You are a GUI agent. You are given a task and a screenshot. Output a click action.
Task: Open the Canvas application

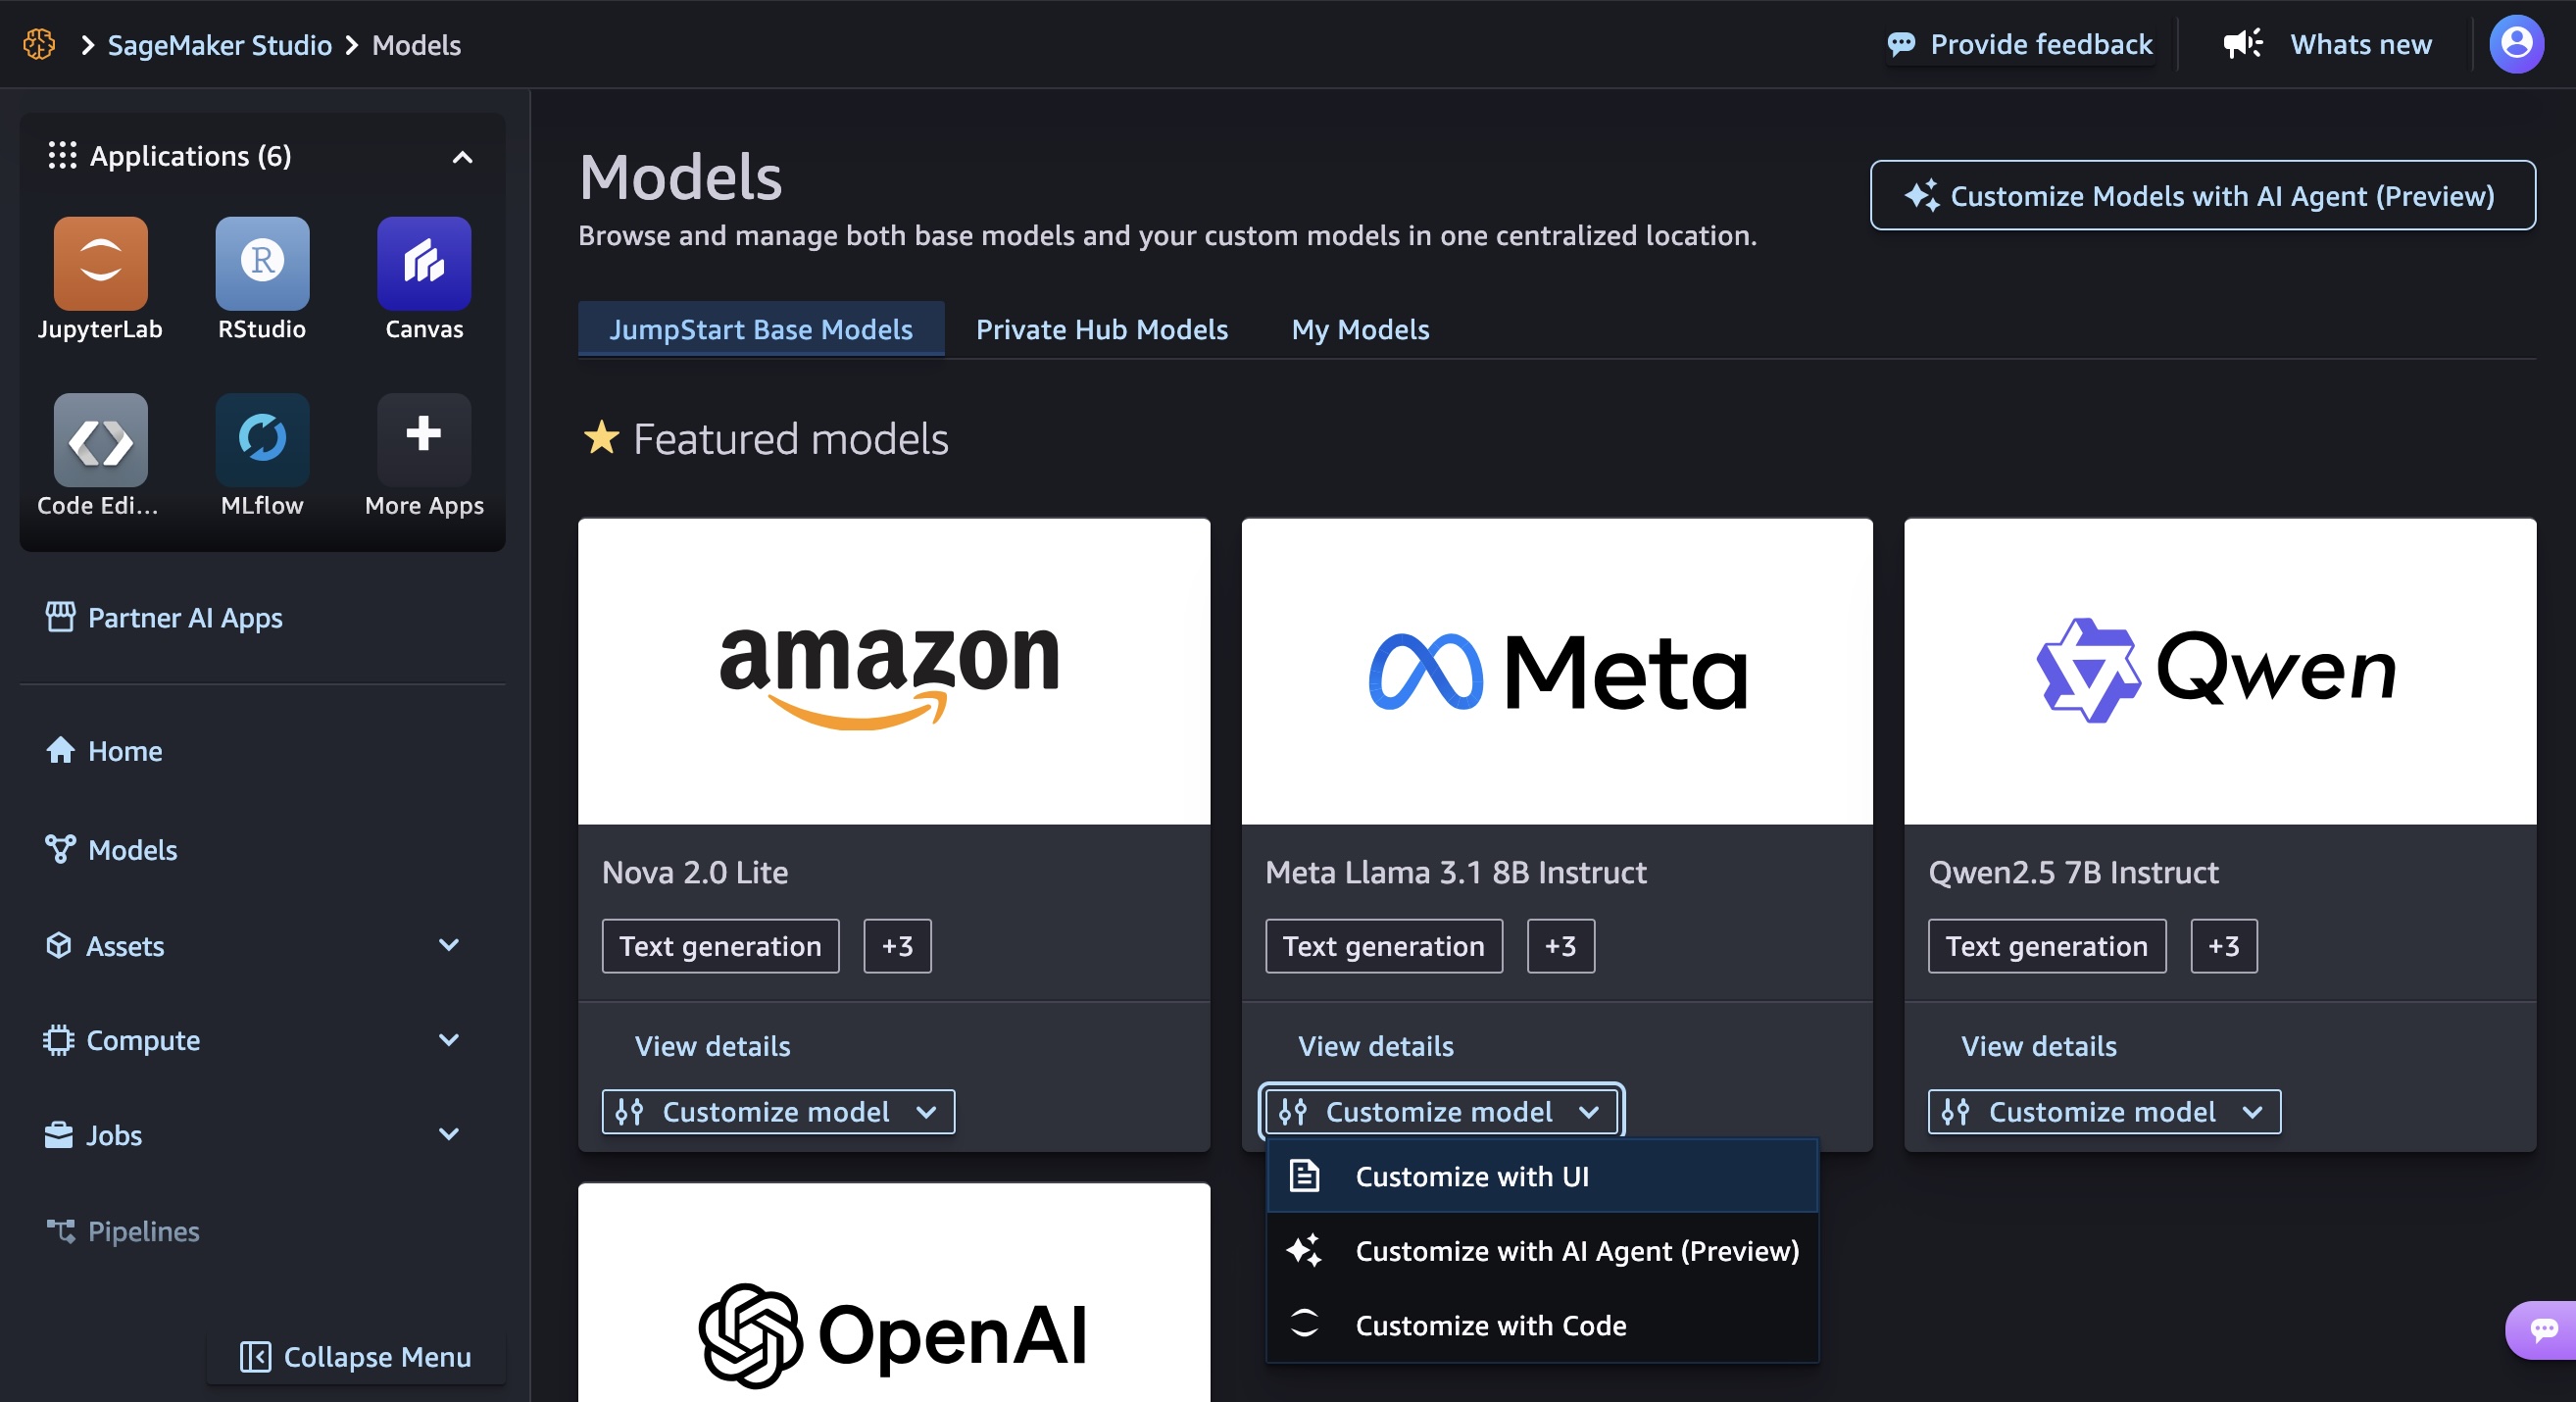coord(423,263)
